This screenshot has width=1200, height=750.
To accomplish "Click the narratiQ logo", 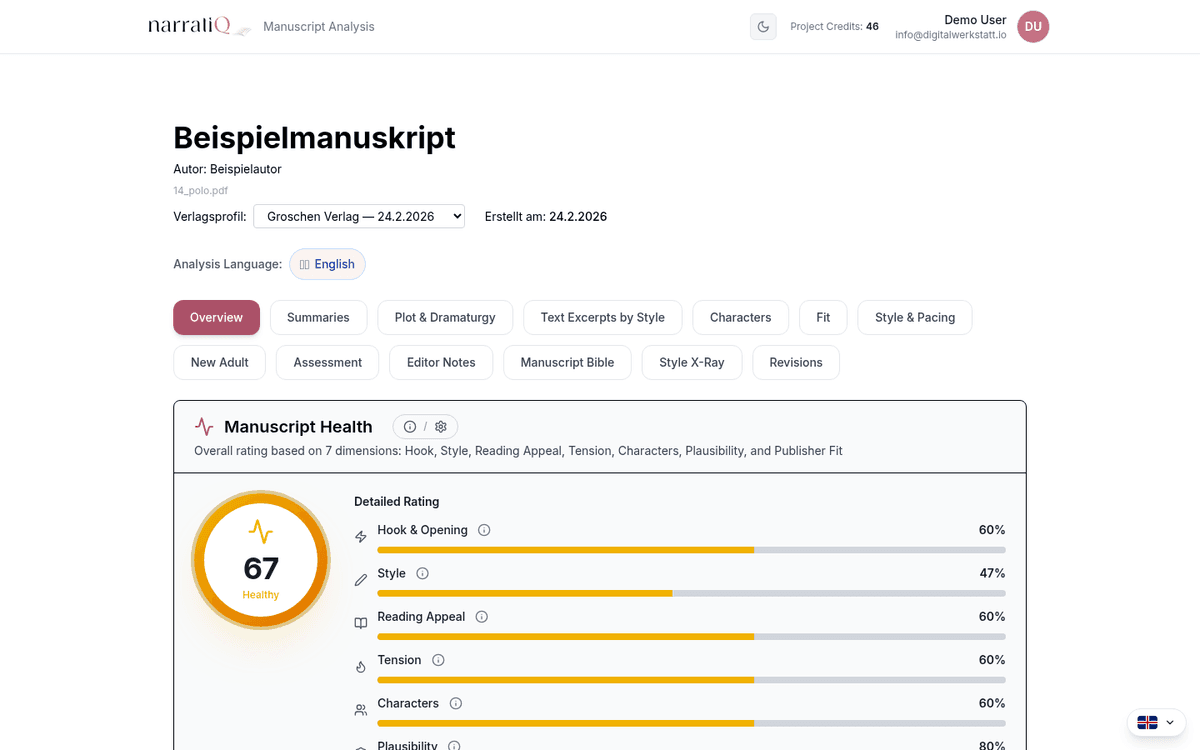I will click(193, 25).
